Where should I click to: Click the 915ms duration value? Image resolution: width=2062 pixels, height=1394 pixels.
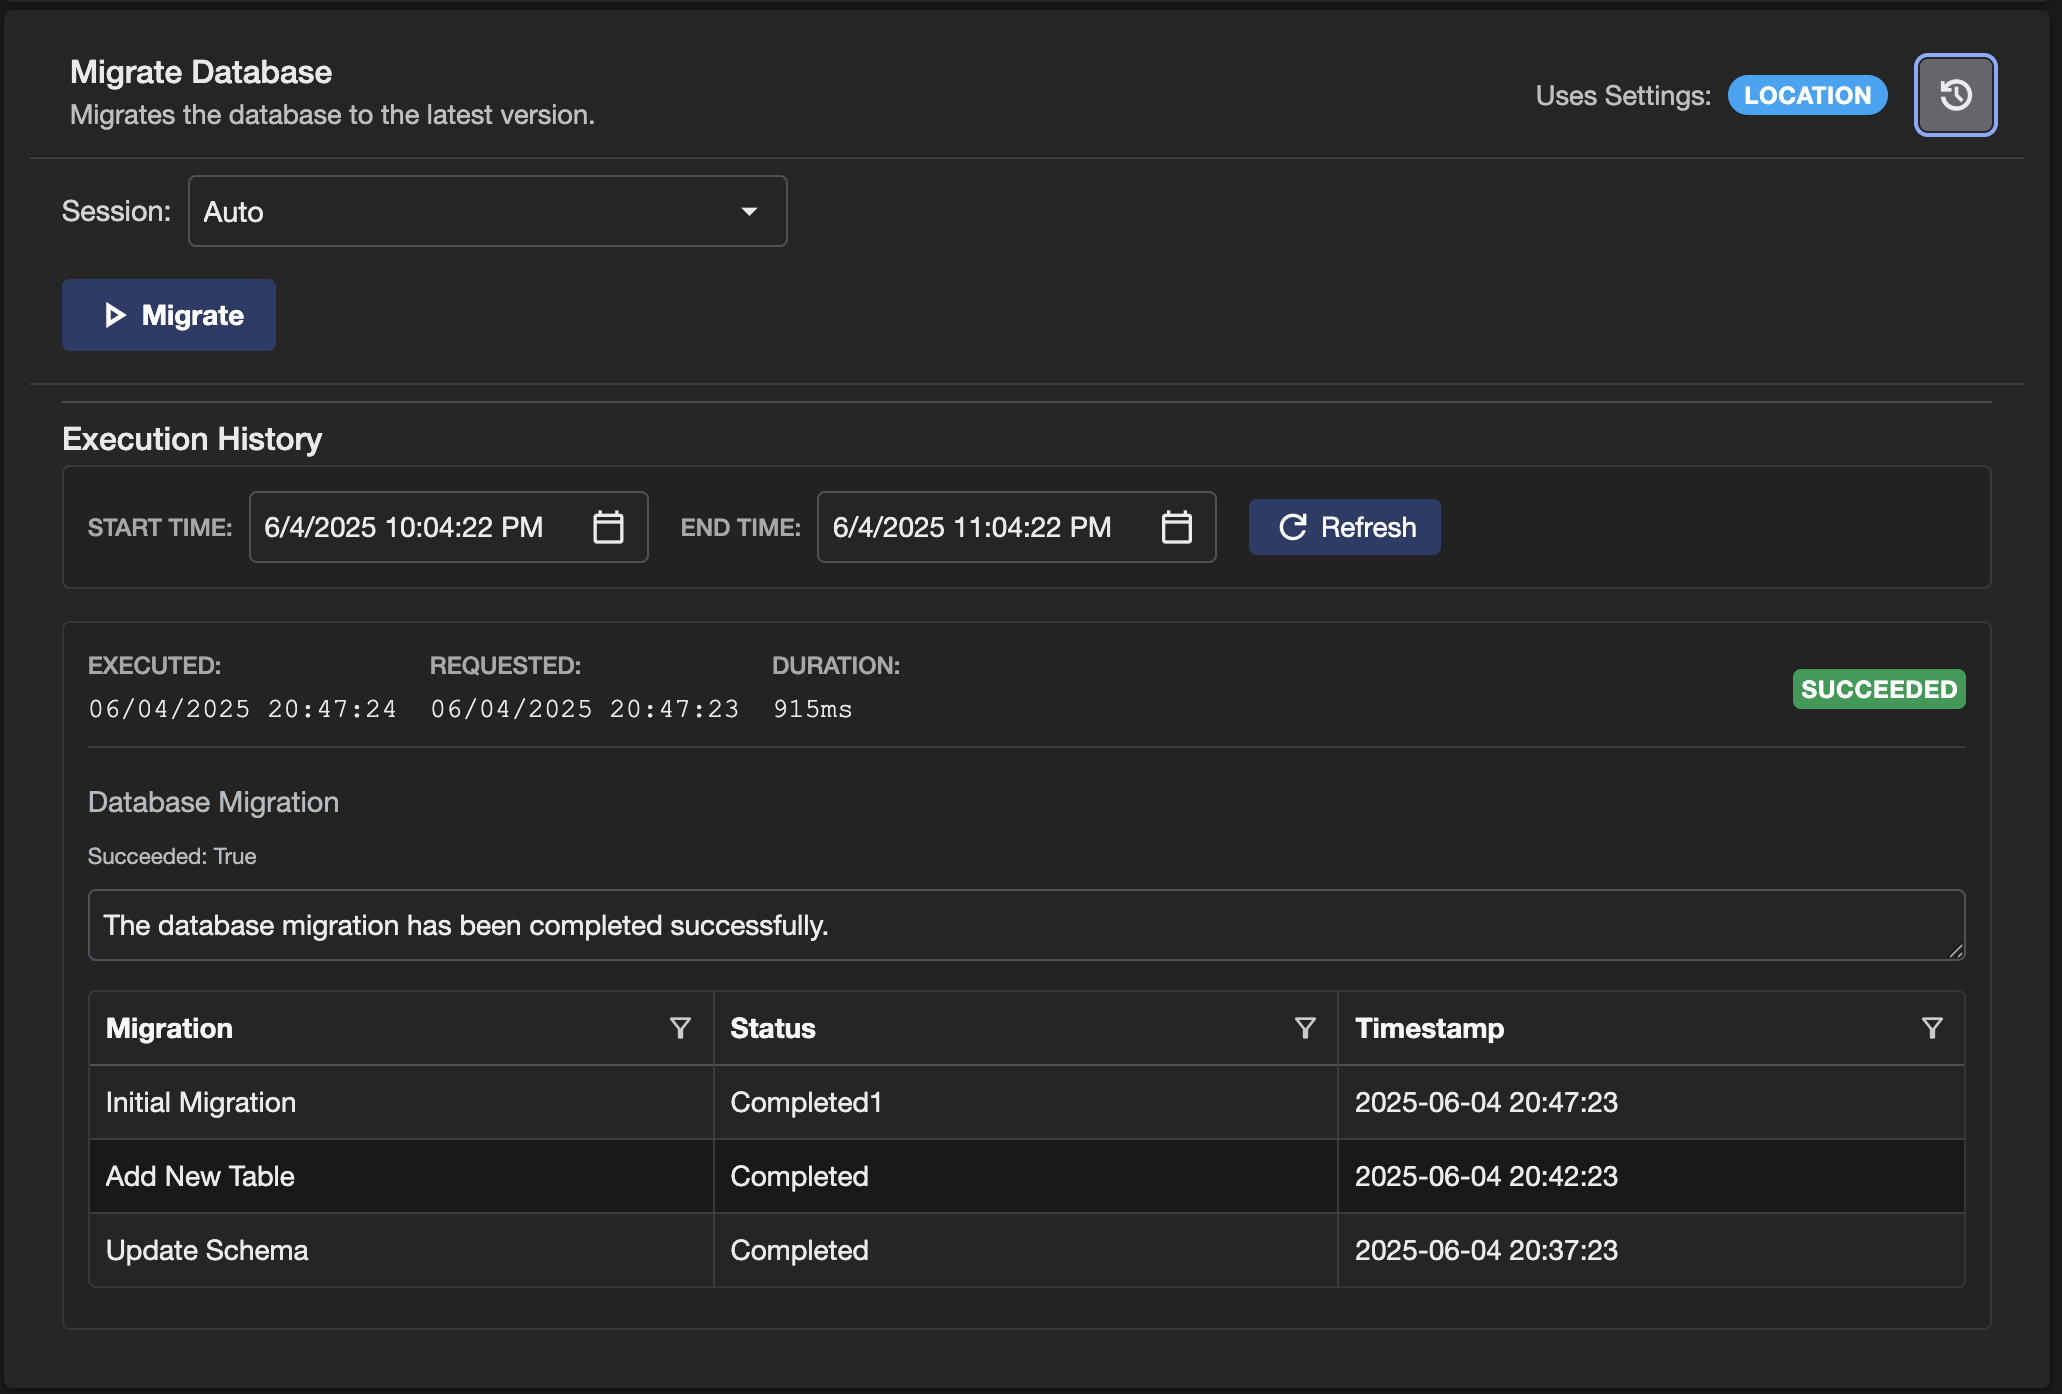coord(812,709)
